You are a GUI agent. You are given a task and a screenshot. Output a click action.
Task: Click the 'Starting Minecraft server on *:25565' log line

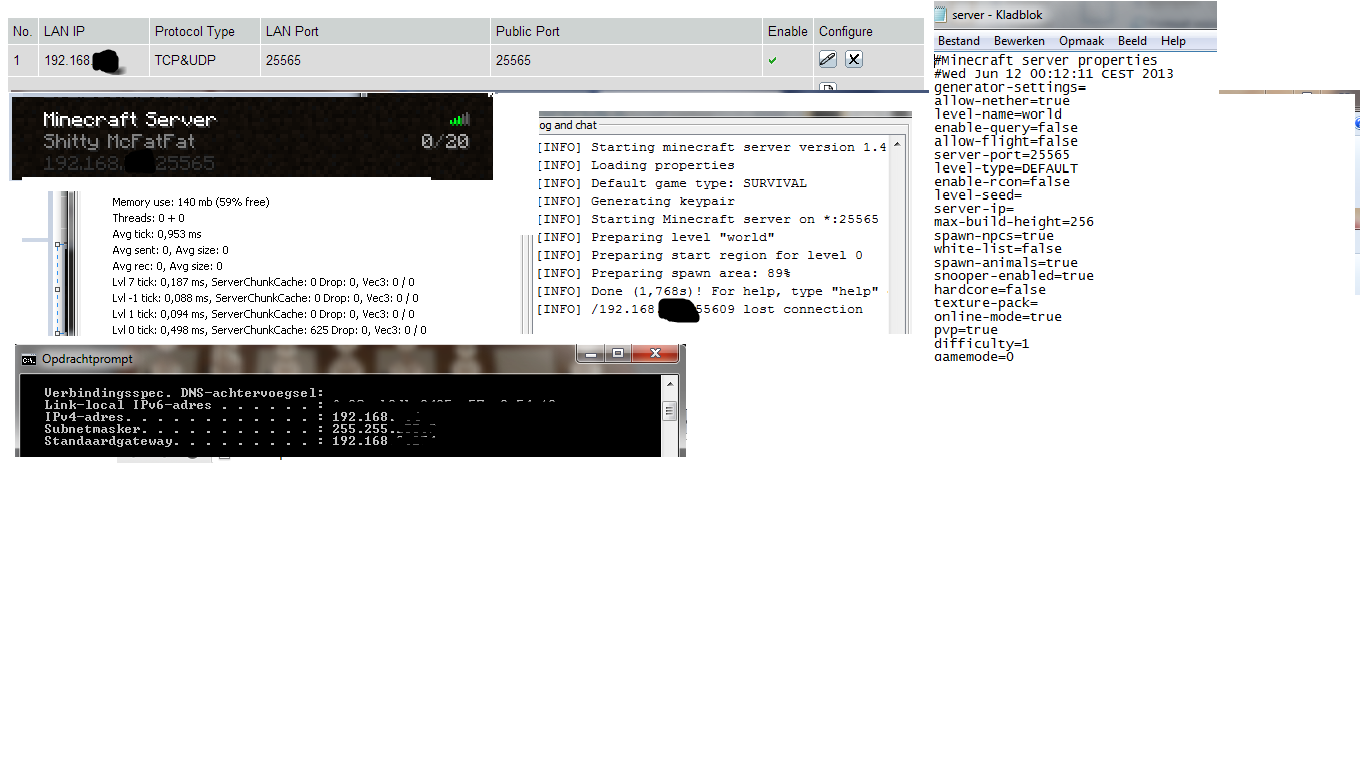[x=708, y=219]
